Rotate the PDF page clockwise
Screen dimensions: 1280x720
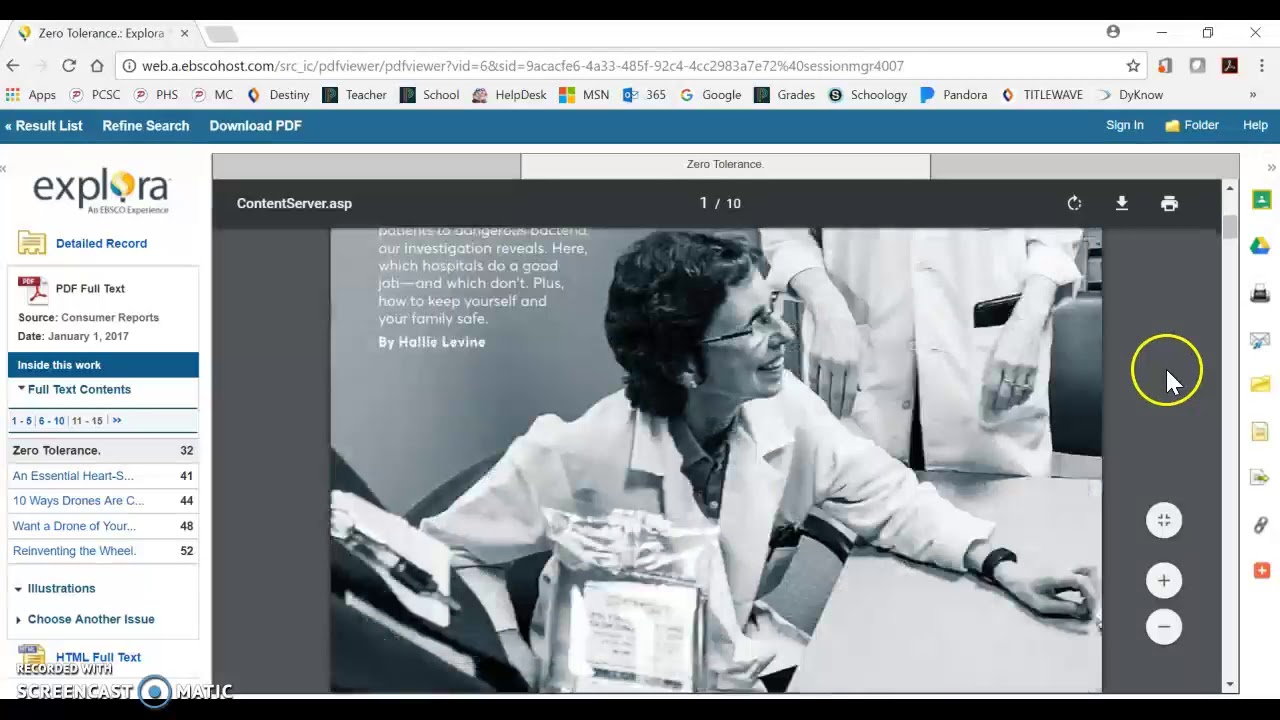tap(1074, 203)
